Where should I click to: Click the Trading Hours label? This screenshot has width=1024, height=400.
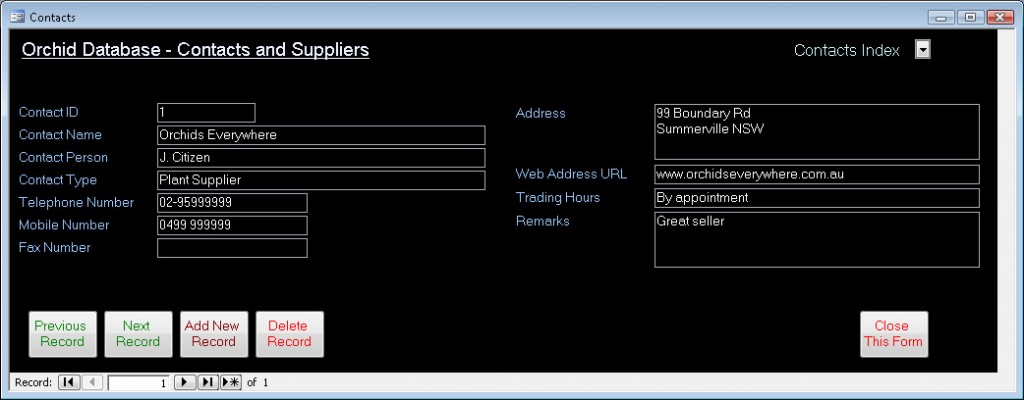pyautogui.click(x=558, y=197)
